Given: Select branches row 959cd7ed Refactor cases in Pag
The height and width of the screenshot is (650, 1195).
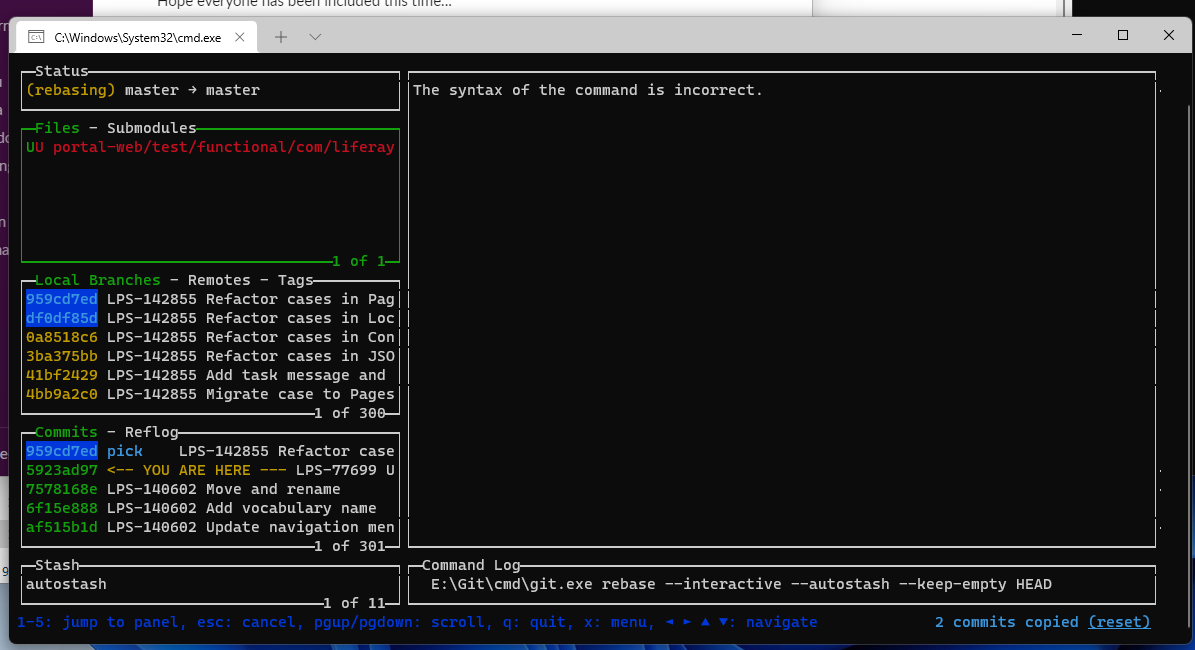Looking at the screenshot, I should (x=210, y=299).
